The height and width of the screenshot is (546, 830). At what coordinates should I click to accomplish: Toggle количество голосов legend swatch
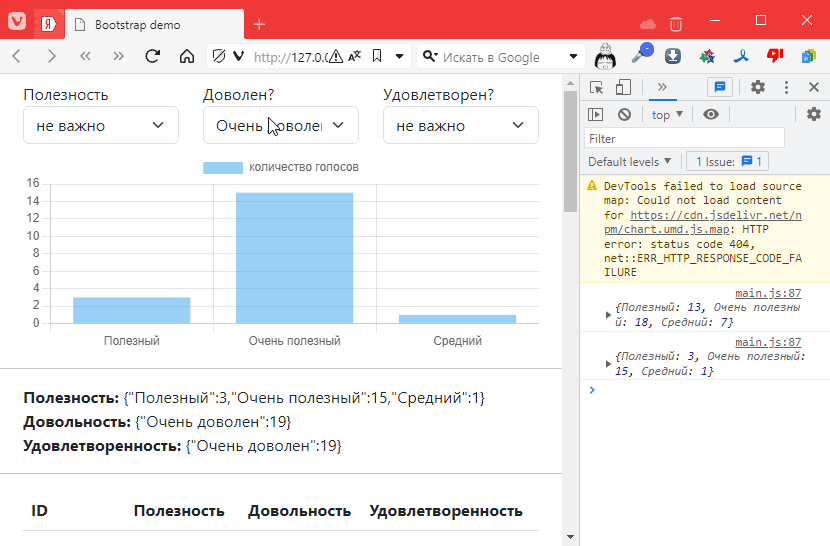click(x=222, y=167)
